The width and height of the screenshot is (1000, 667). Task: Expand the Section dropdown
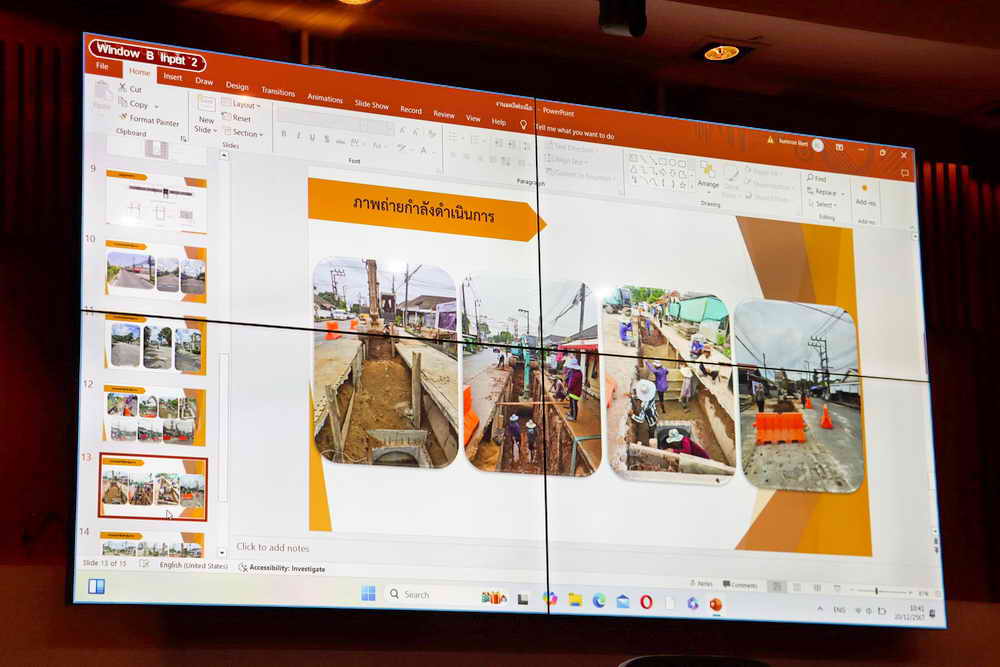tap(244, 133)
